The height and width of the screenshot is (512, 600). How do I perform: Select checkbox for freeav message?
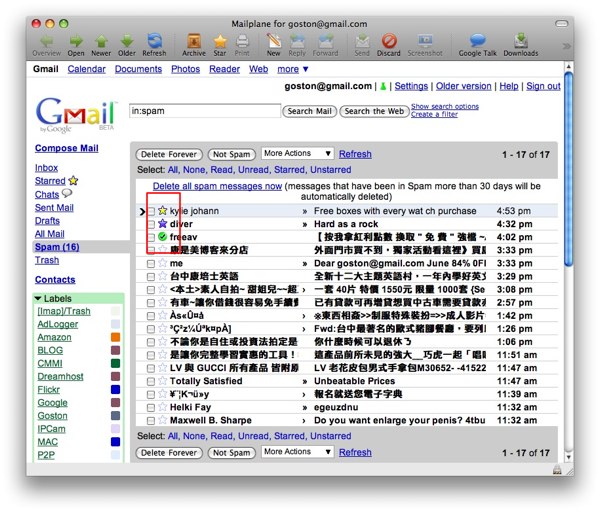[x=151, y=237]
